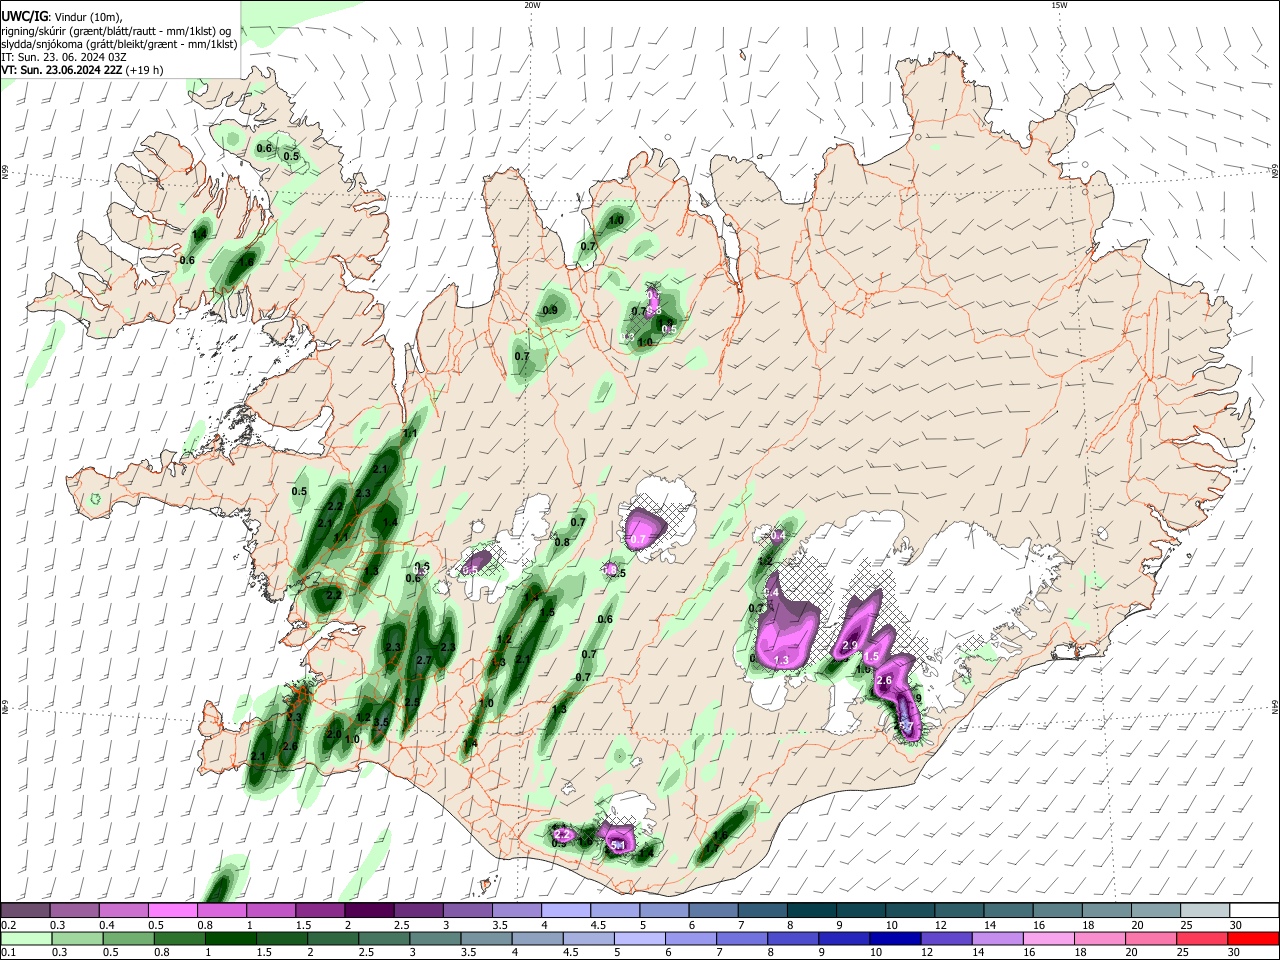Select the bright red bottom-row swatch above 30

[1254, 939]
